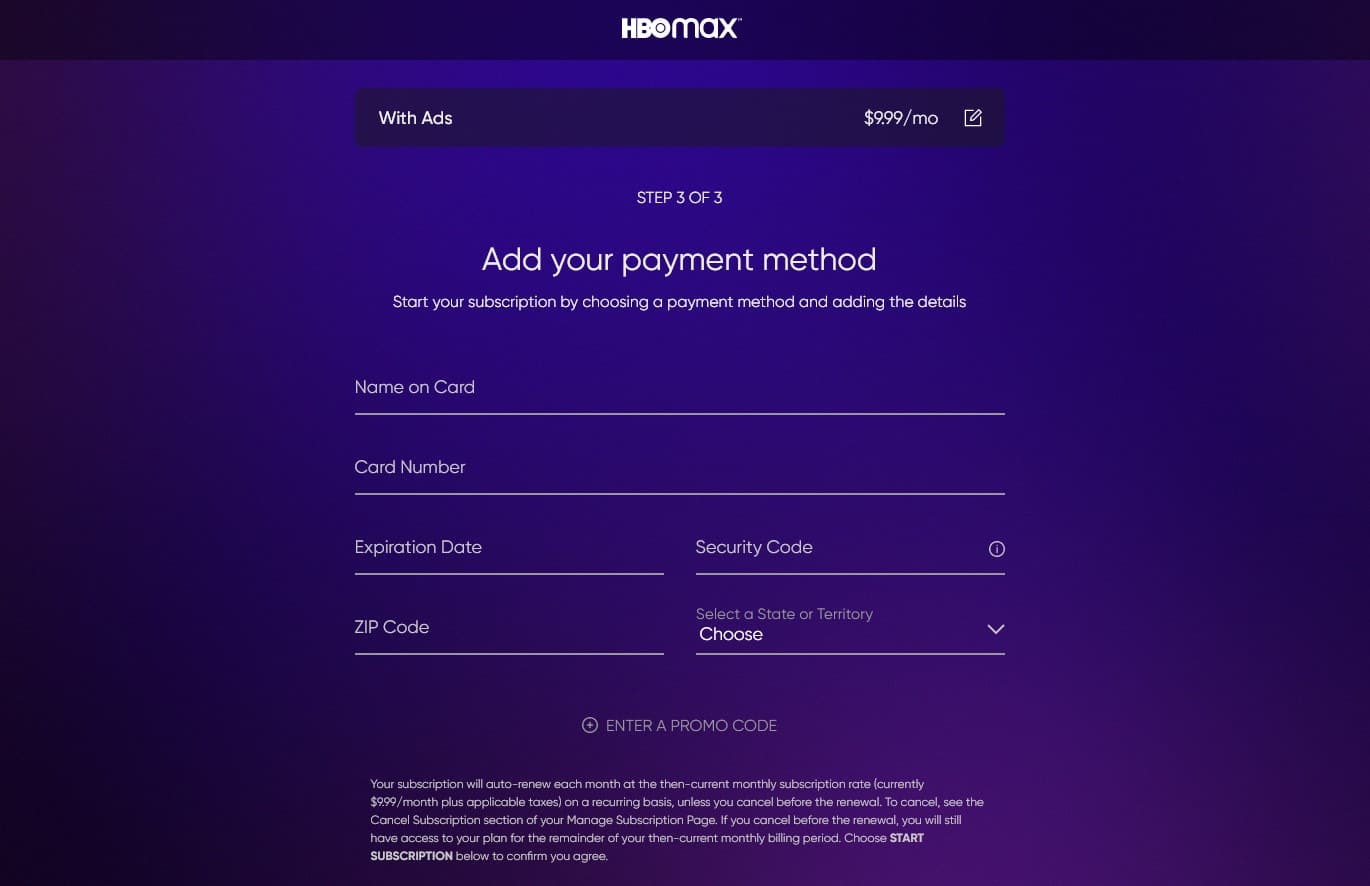Click the bold START SUBSCRIPTION text
This screenshot has width=1370, height=886.
point(647,847)
